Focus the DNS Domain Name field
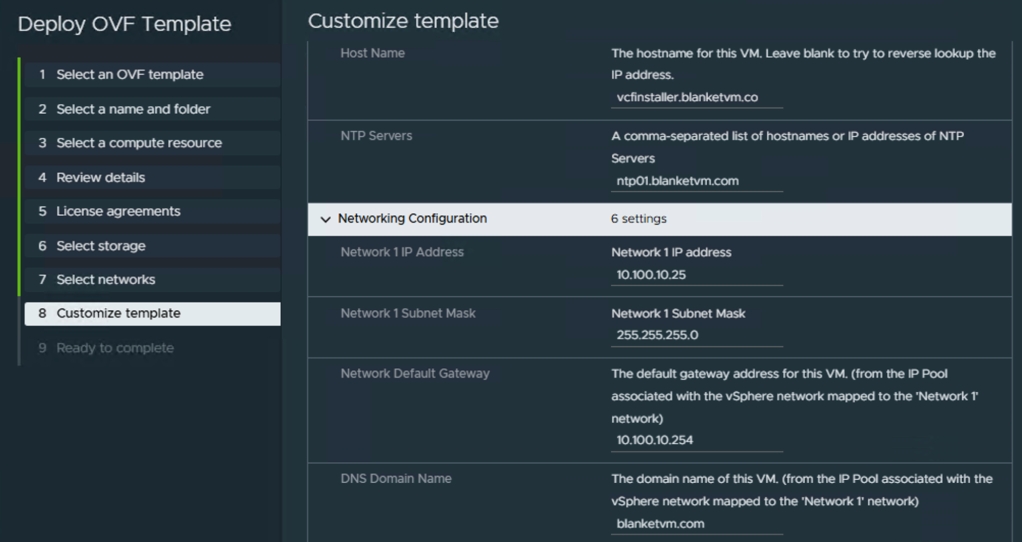 [696, 523]
